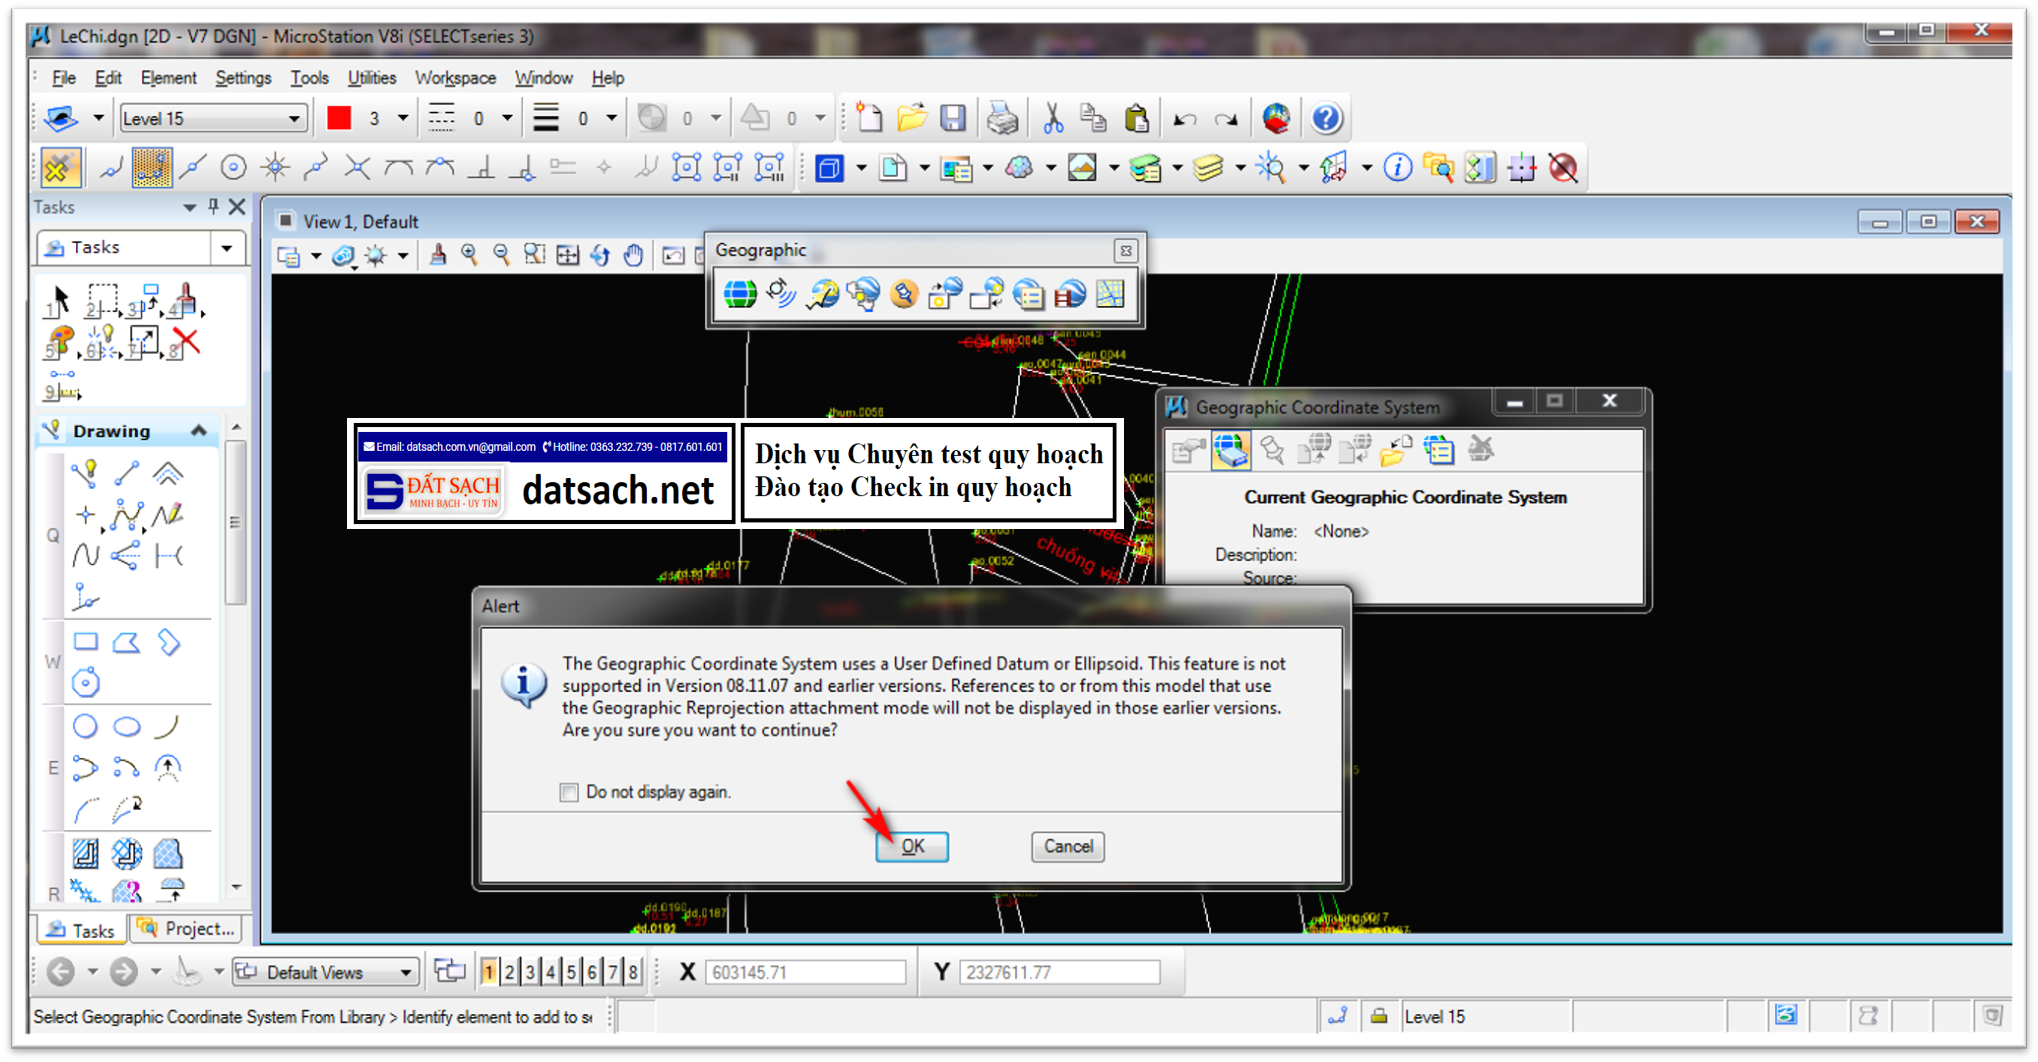This screenshot has width=2038, height=1062.
Task: Toggle view number 2 button
Action: click(x=510, y=972)
